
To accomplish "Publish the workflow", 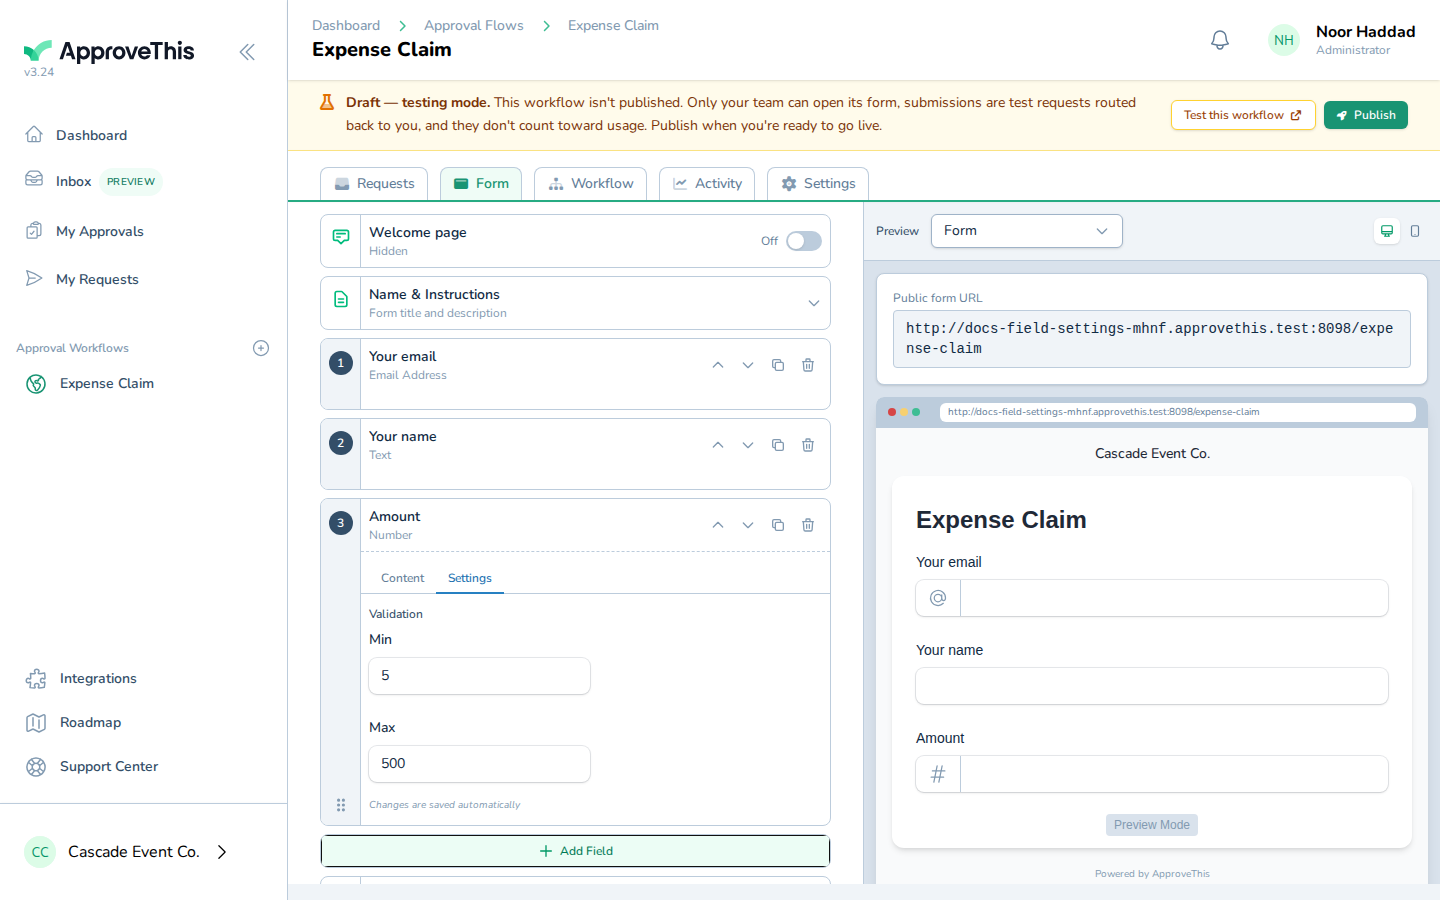I will pos(1366,115).
